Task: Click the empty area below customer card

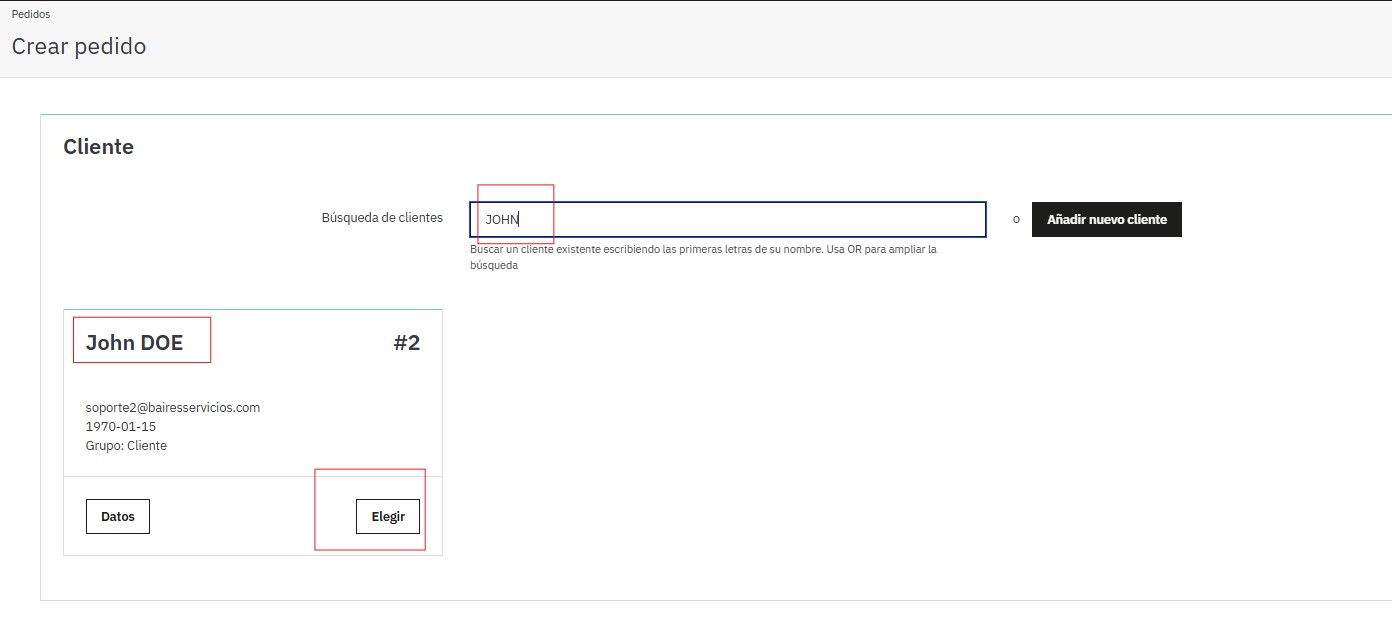Action: (x=252, y=578)
